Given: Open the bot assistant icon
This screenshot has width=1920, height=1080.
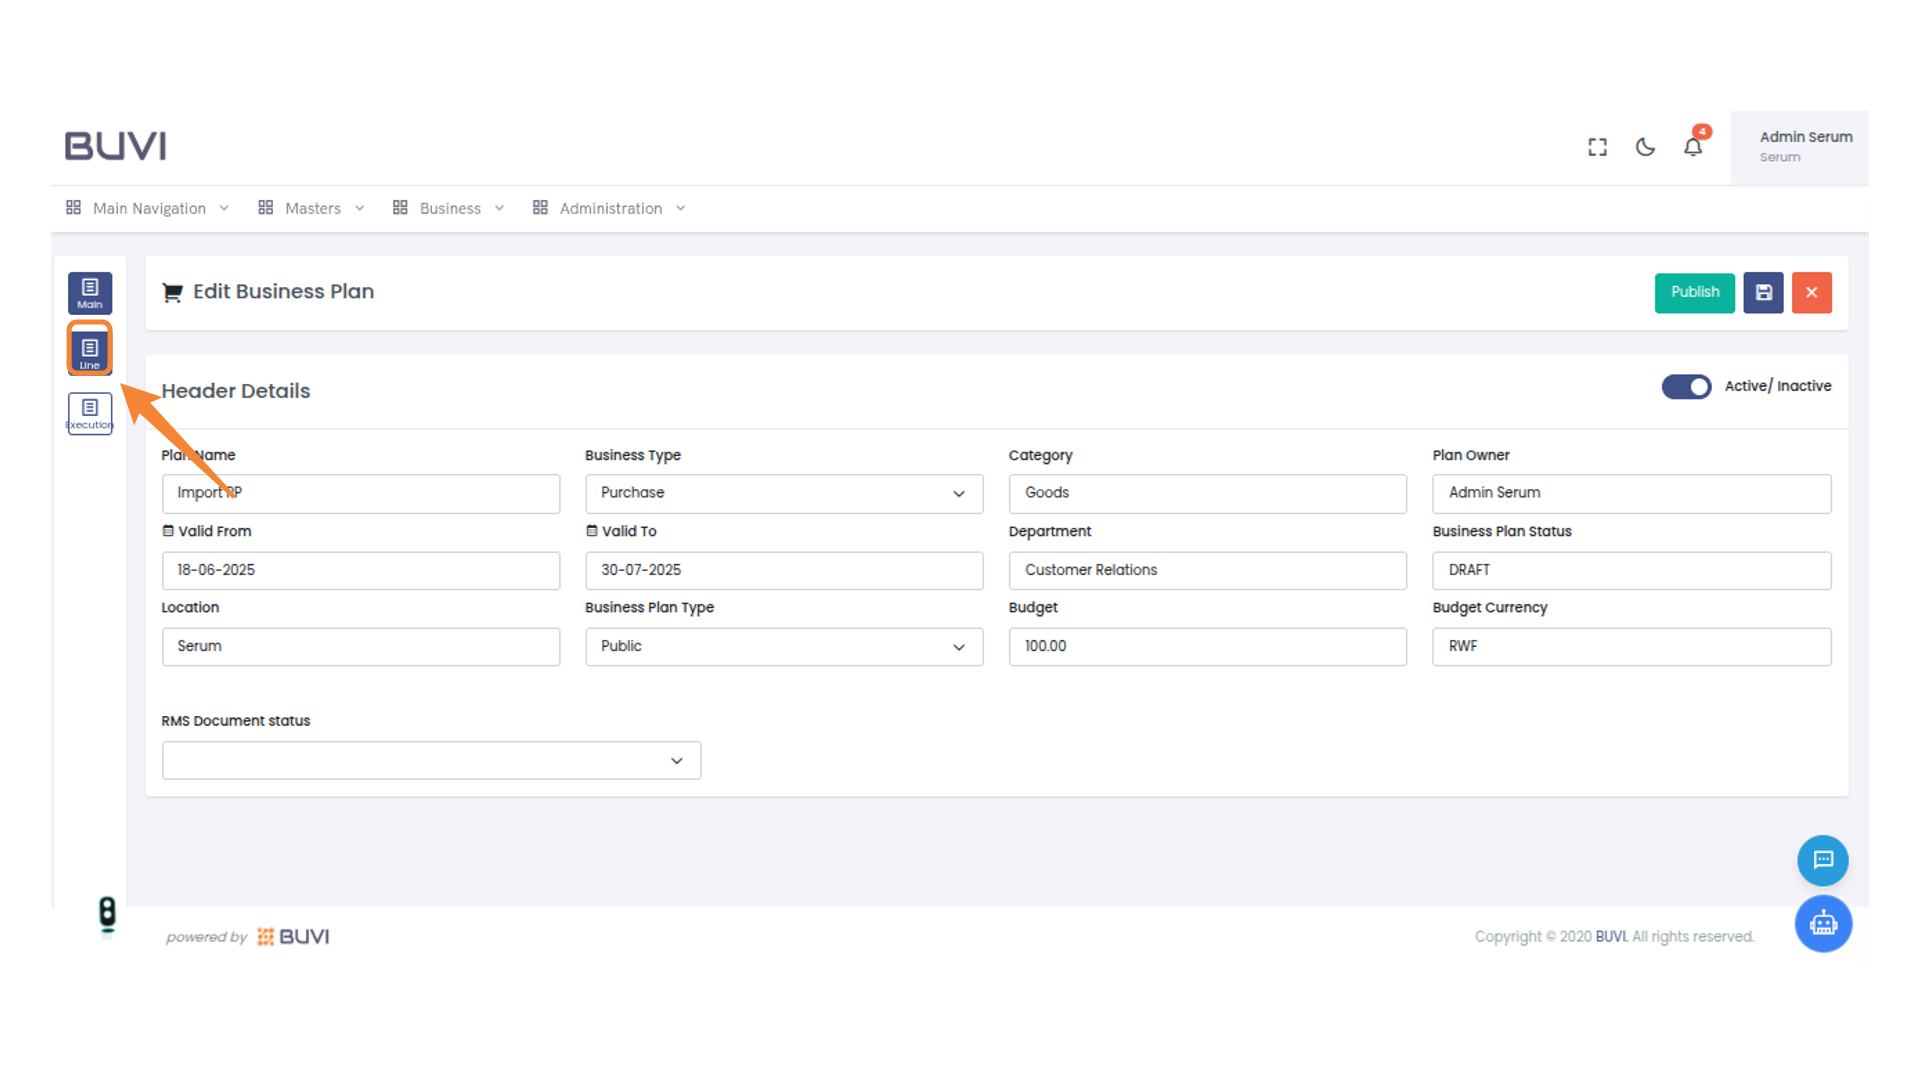Looking at the screenshot, I should click(1822, 923).
